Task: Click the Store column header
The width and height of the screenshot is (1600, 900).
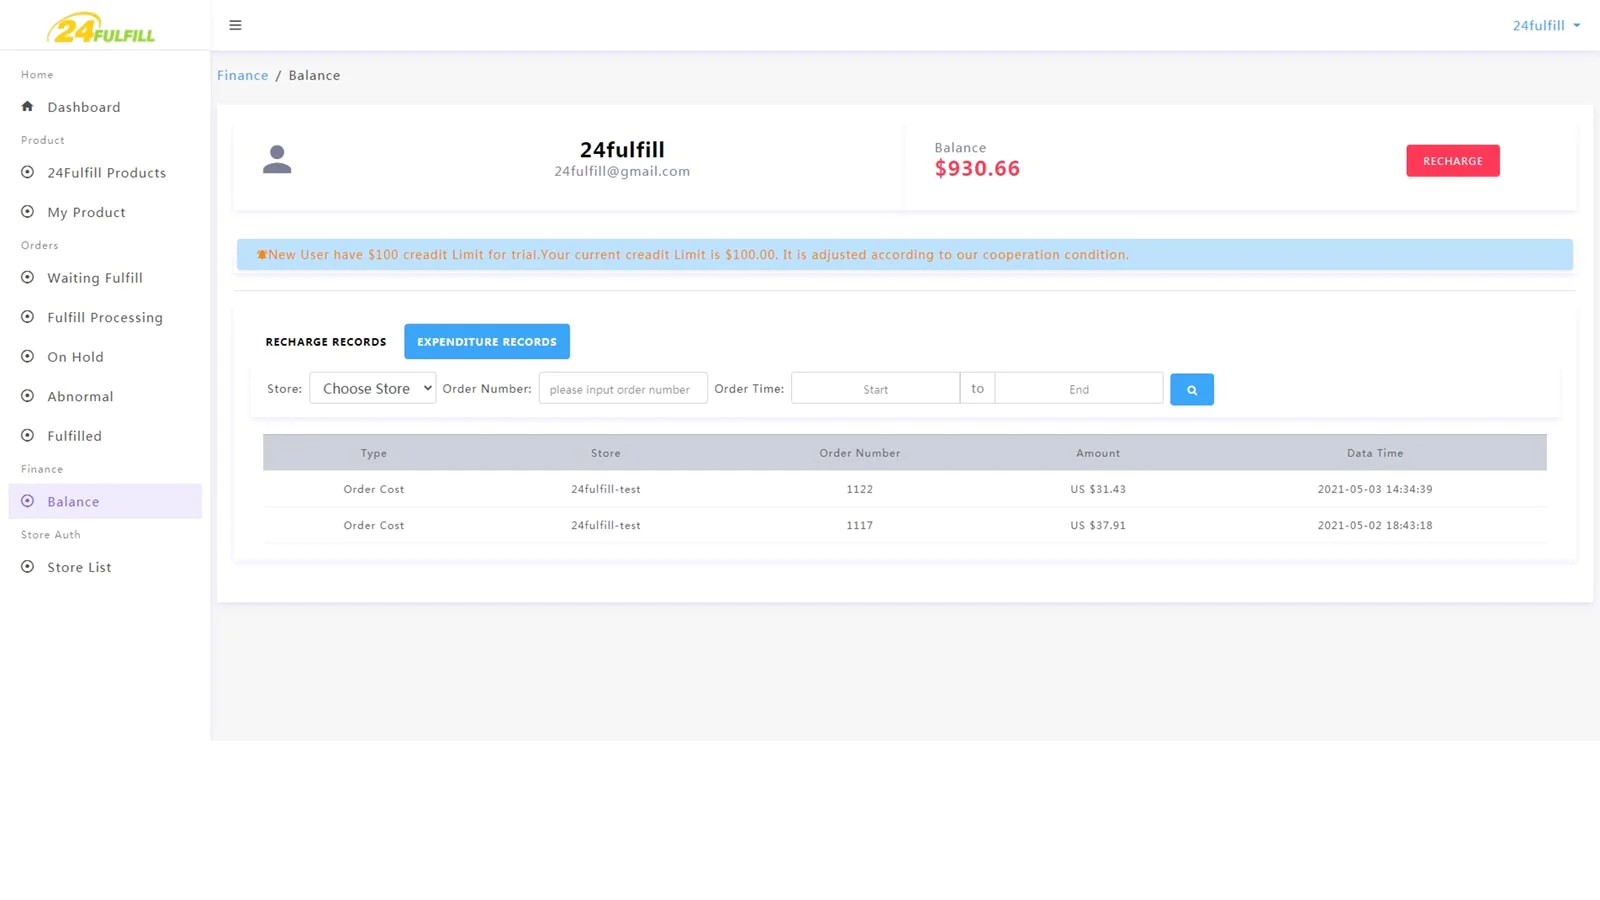Action: pyautogui.click(x=606, y=453)
